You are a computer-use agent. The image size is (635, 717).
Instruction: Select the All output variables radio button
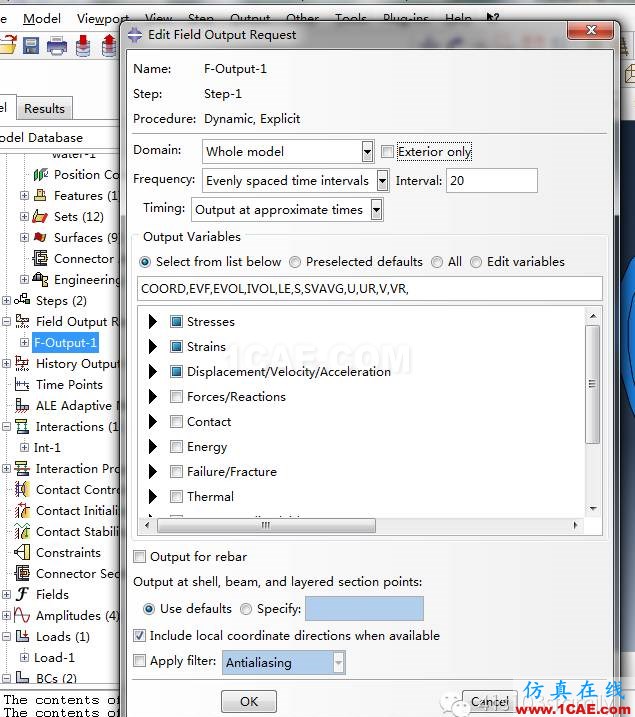(x=437, y=262)
